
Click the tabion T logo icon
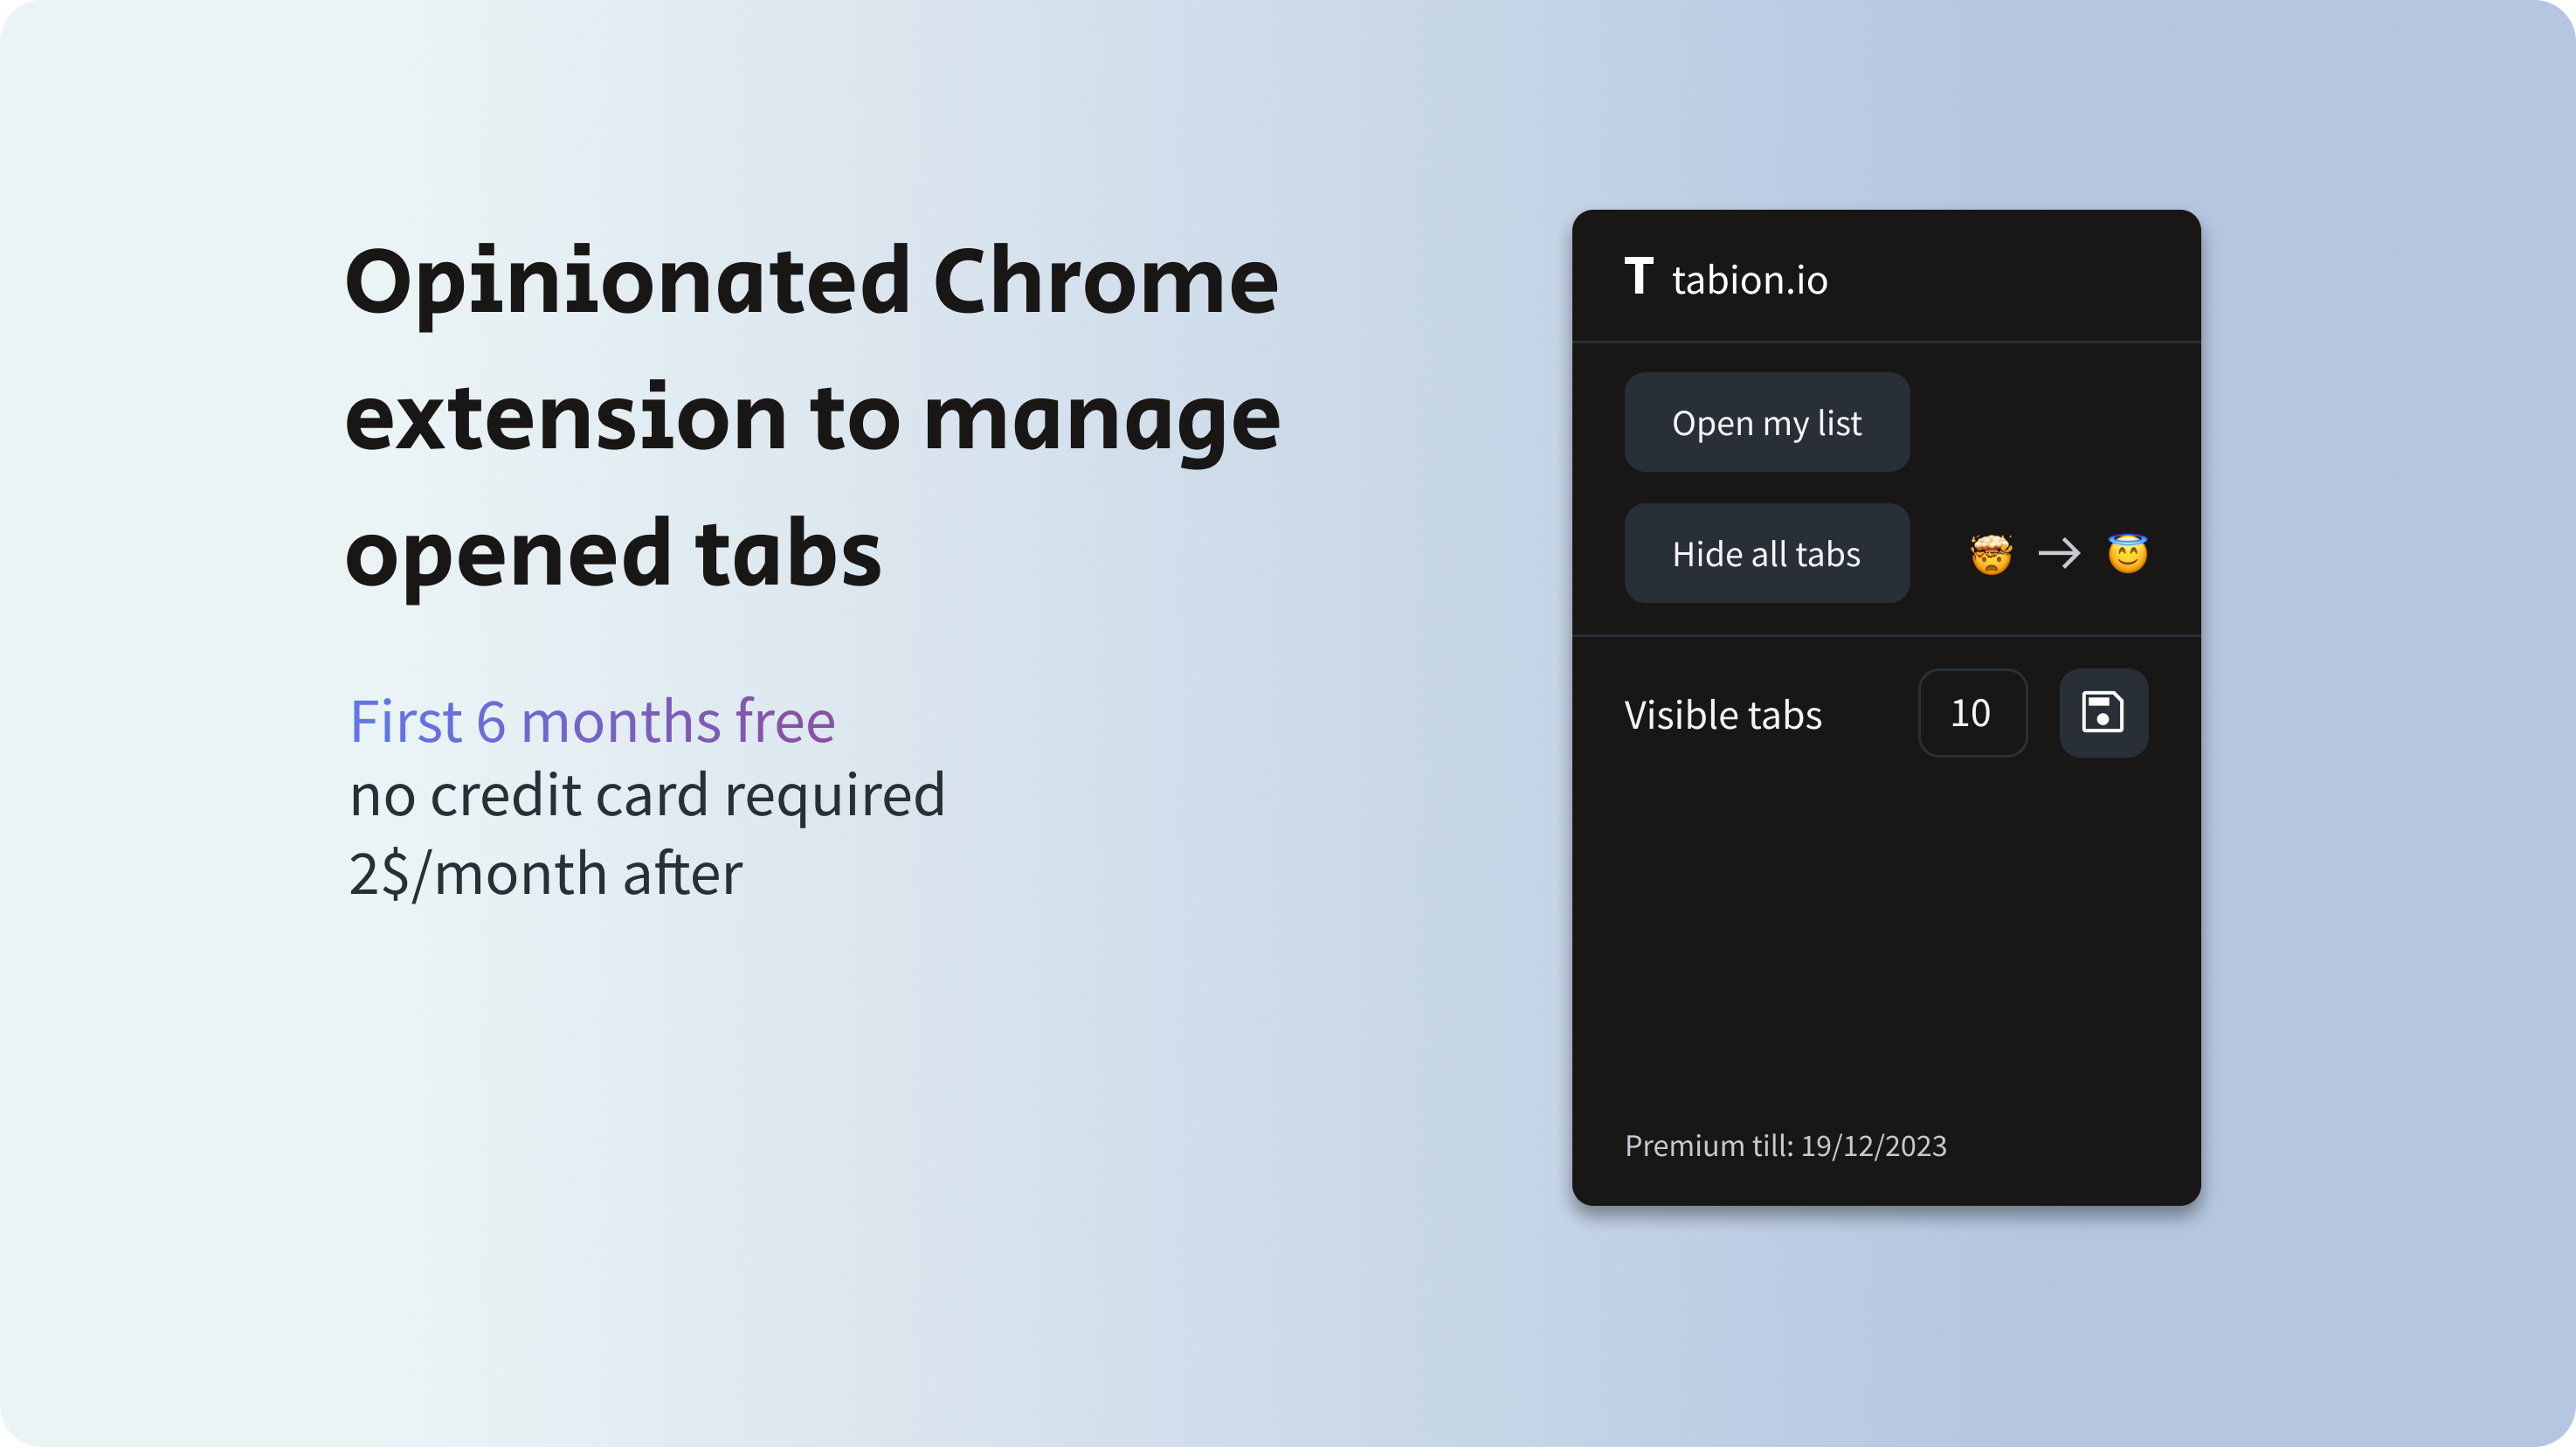[1638, 275]
